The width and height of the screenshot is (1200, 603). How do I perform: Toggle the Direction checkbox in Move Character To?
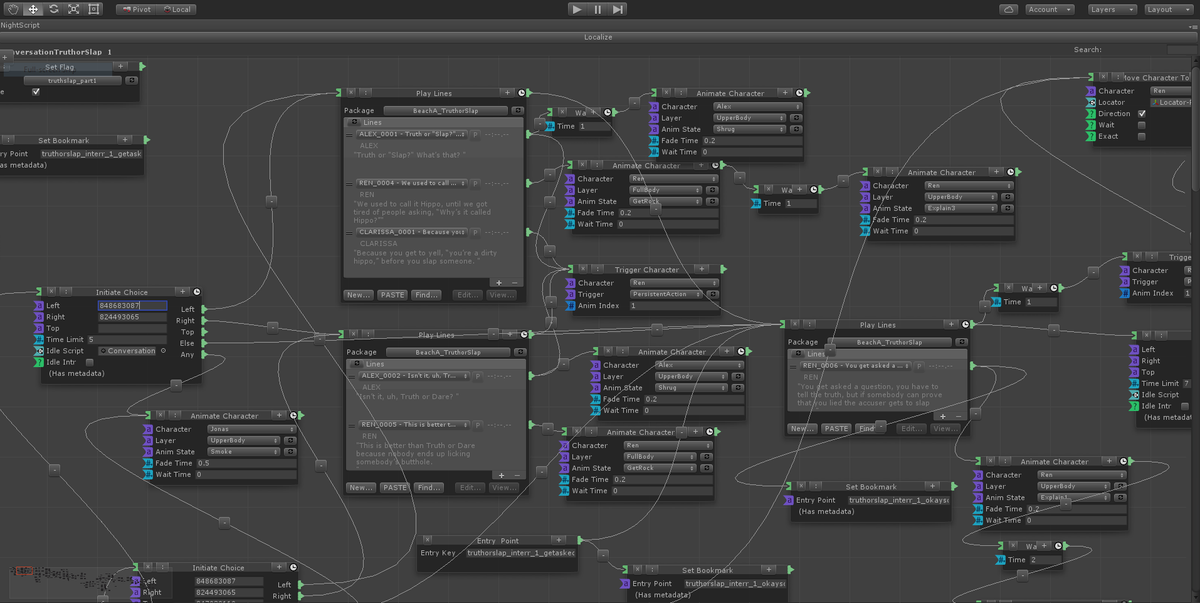point(1141,113)
